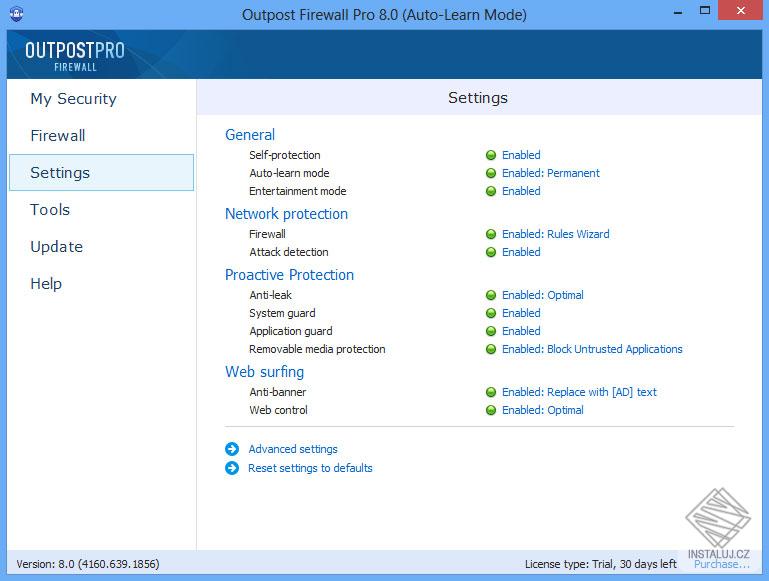The height and width of the screenshot is (581, 769).
Task: Click the Entertainment mode label
Action: (x=297, y=191)
